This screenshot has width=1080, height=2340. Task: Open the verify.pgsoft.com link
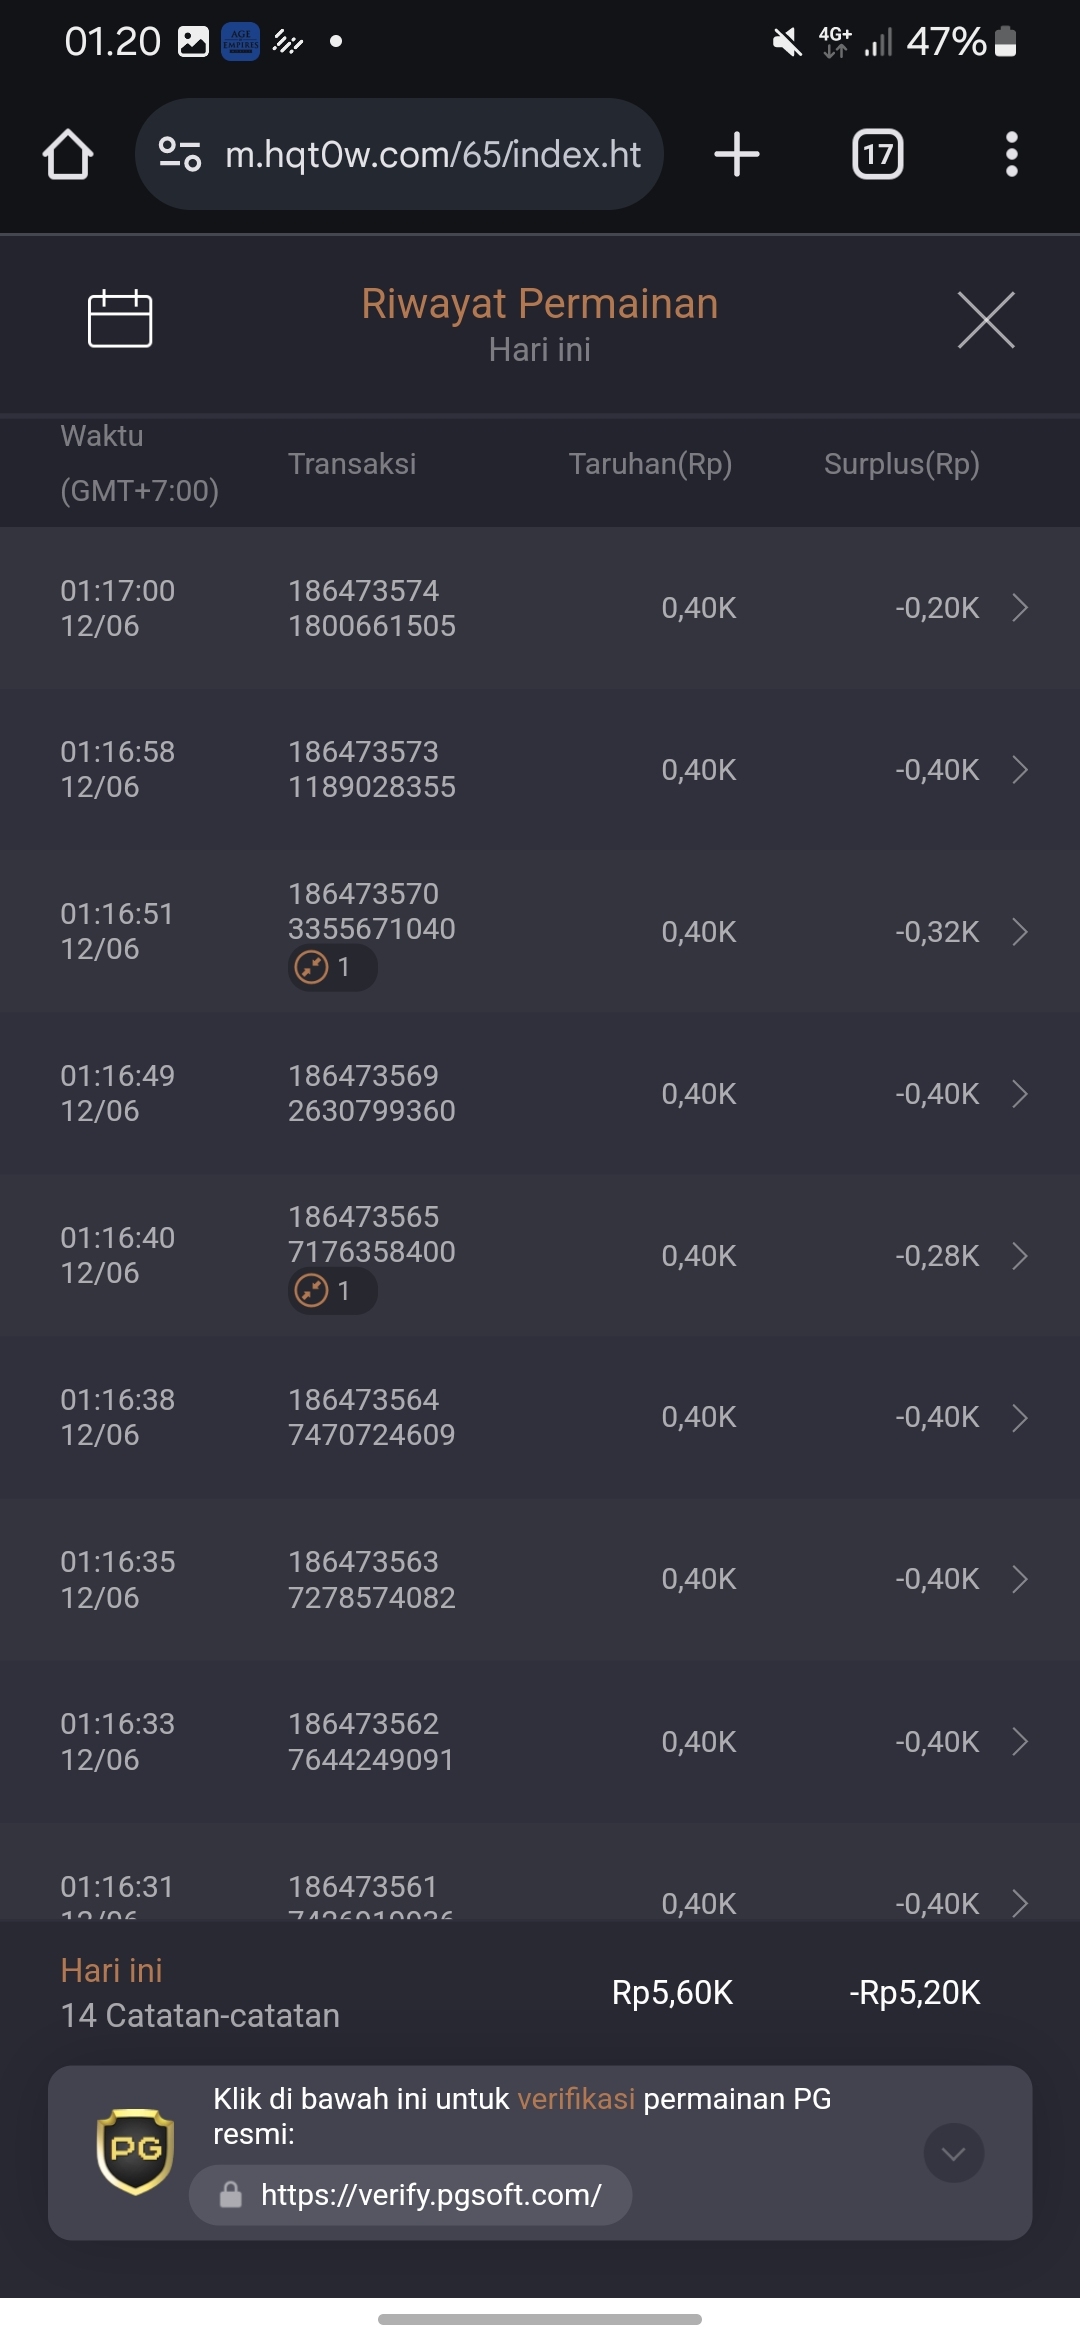tap(430, 2195)
